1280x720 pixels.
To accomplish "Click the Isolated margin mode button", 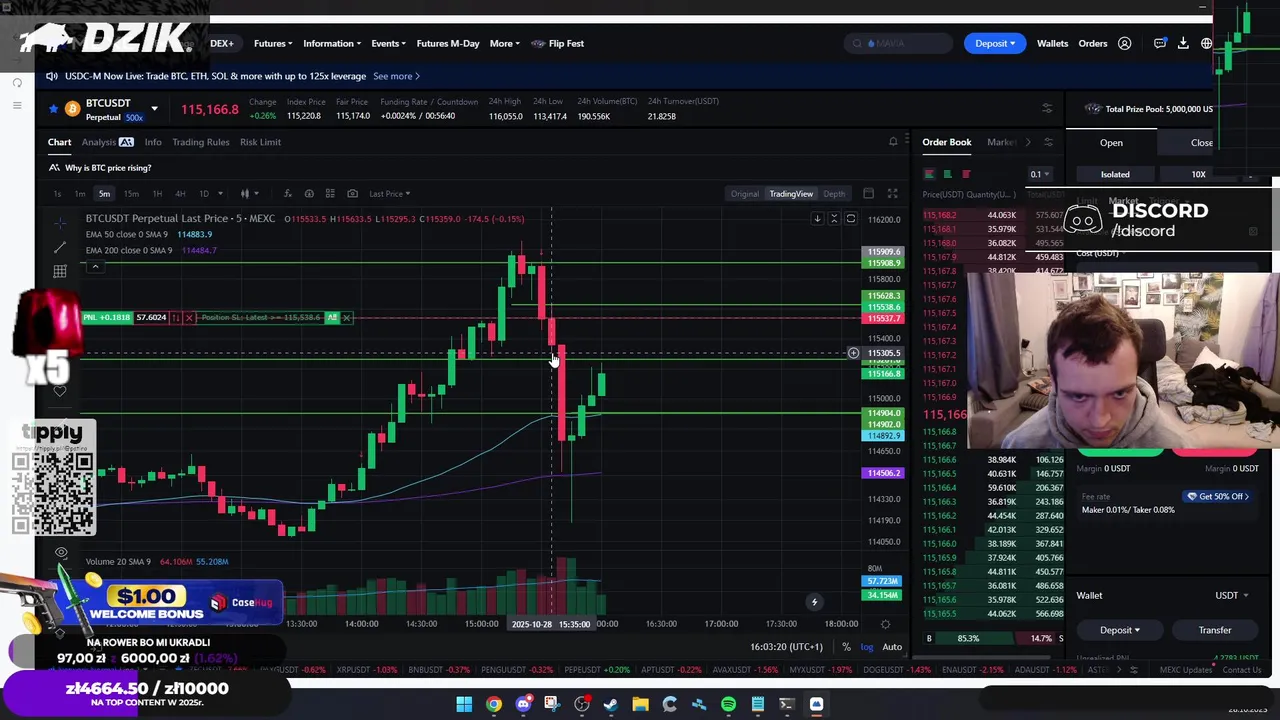I will [1115, 175].
